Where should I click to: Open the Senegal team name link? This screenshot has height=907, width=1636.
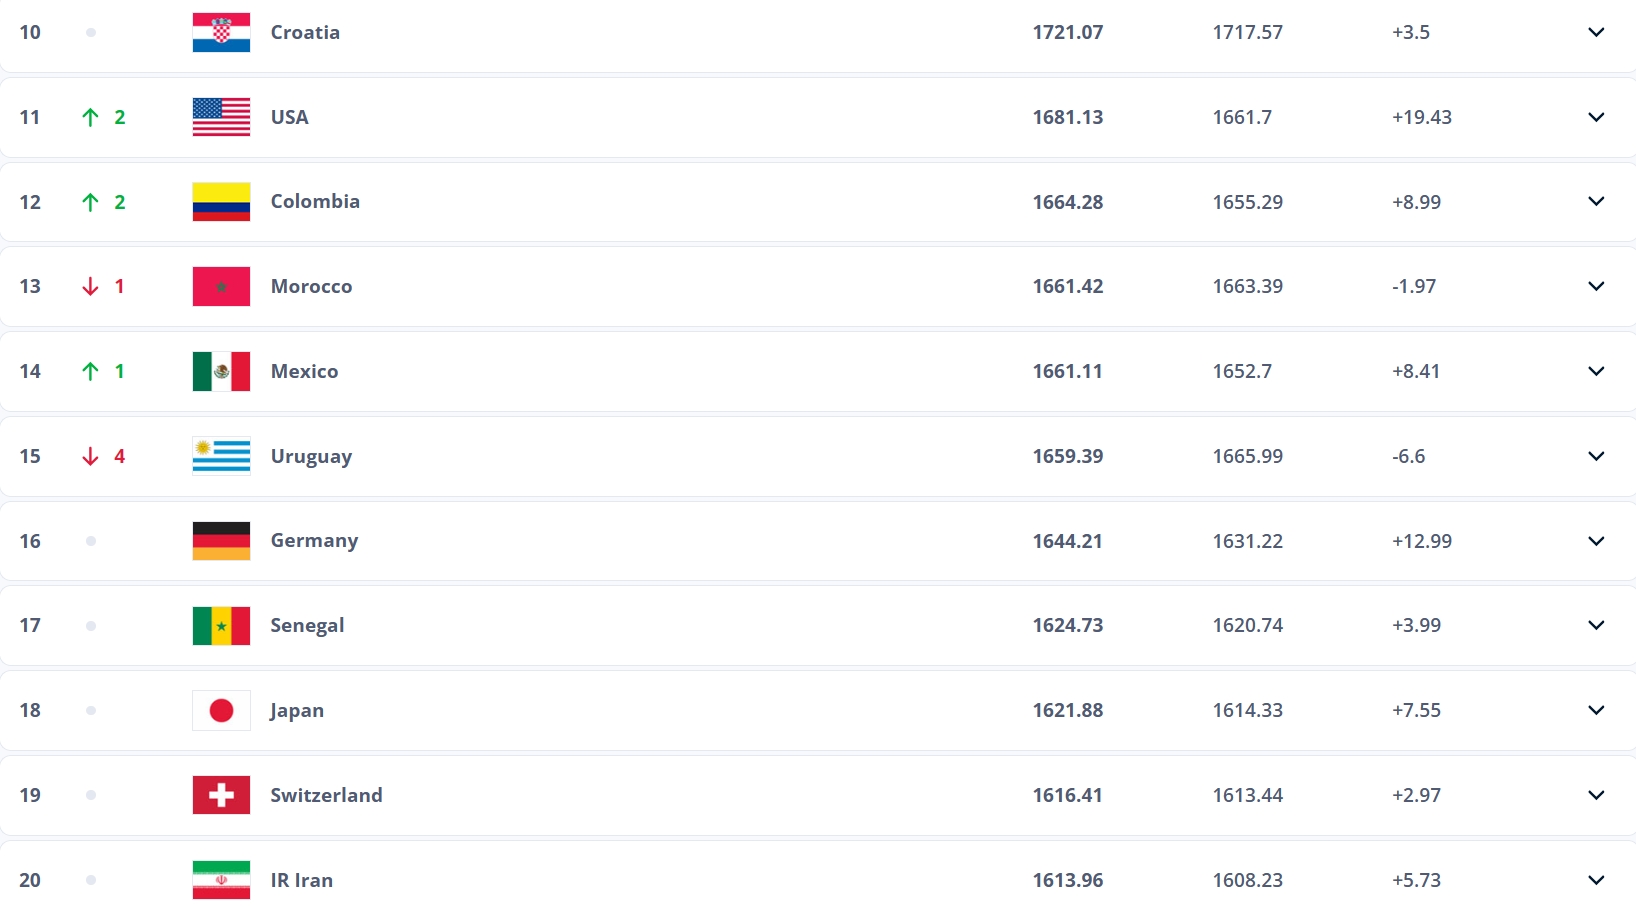tap(307, 626)
